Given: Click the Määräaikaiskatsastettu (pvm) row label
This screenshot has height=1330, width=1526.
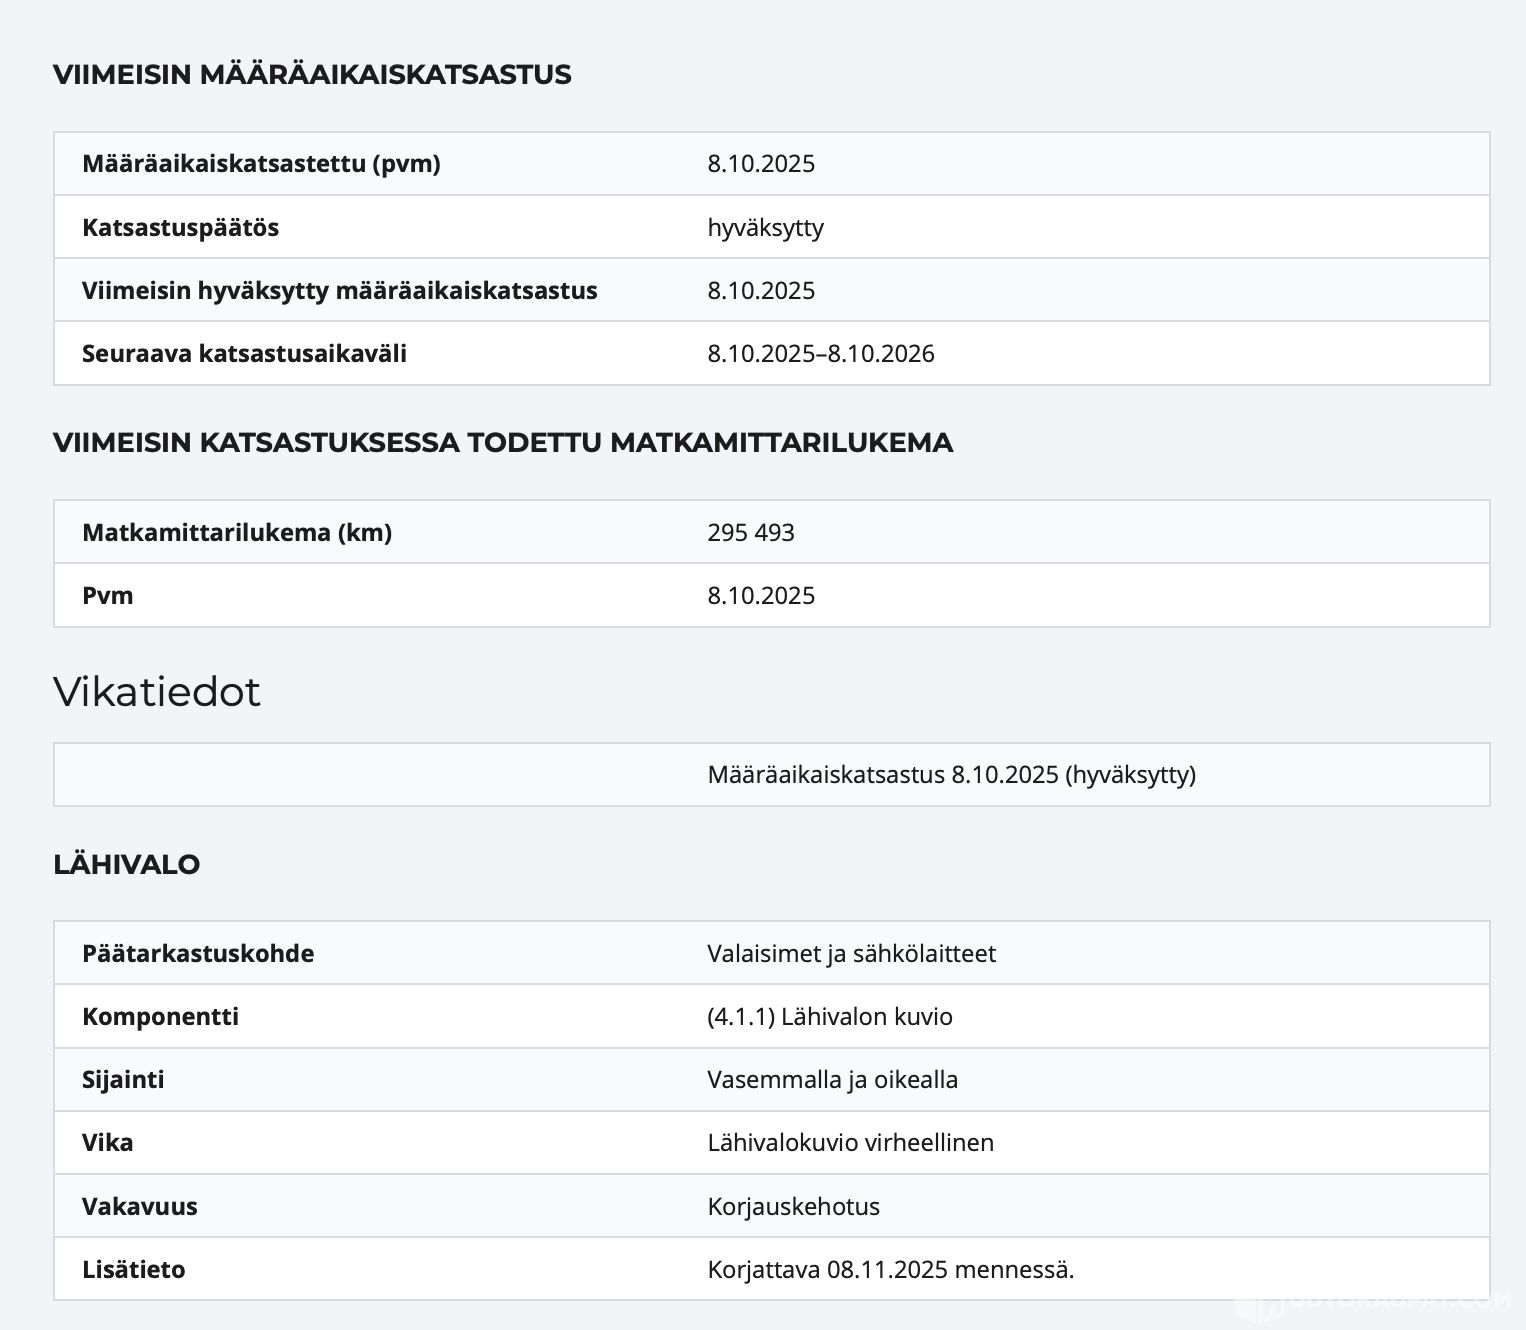Looking at the screenshot, I should click(x=261, y=164).
